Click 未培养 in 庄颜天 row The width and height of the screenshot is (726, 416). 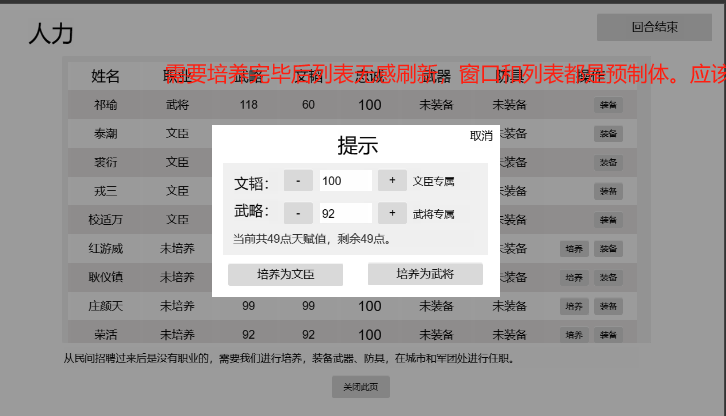[177, 306]
